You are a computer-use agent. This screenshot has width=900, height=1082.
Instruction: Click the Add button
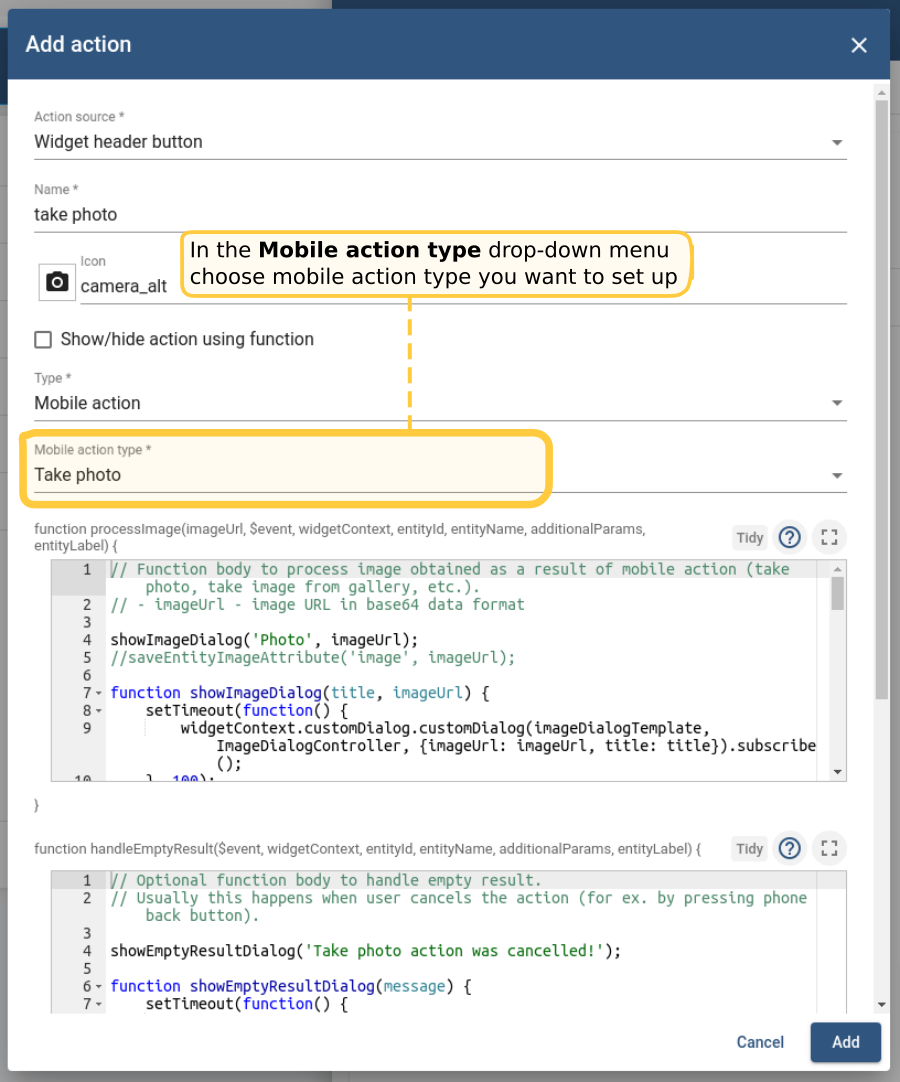pos(845,1042)
